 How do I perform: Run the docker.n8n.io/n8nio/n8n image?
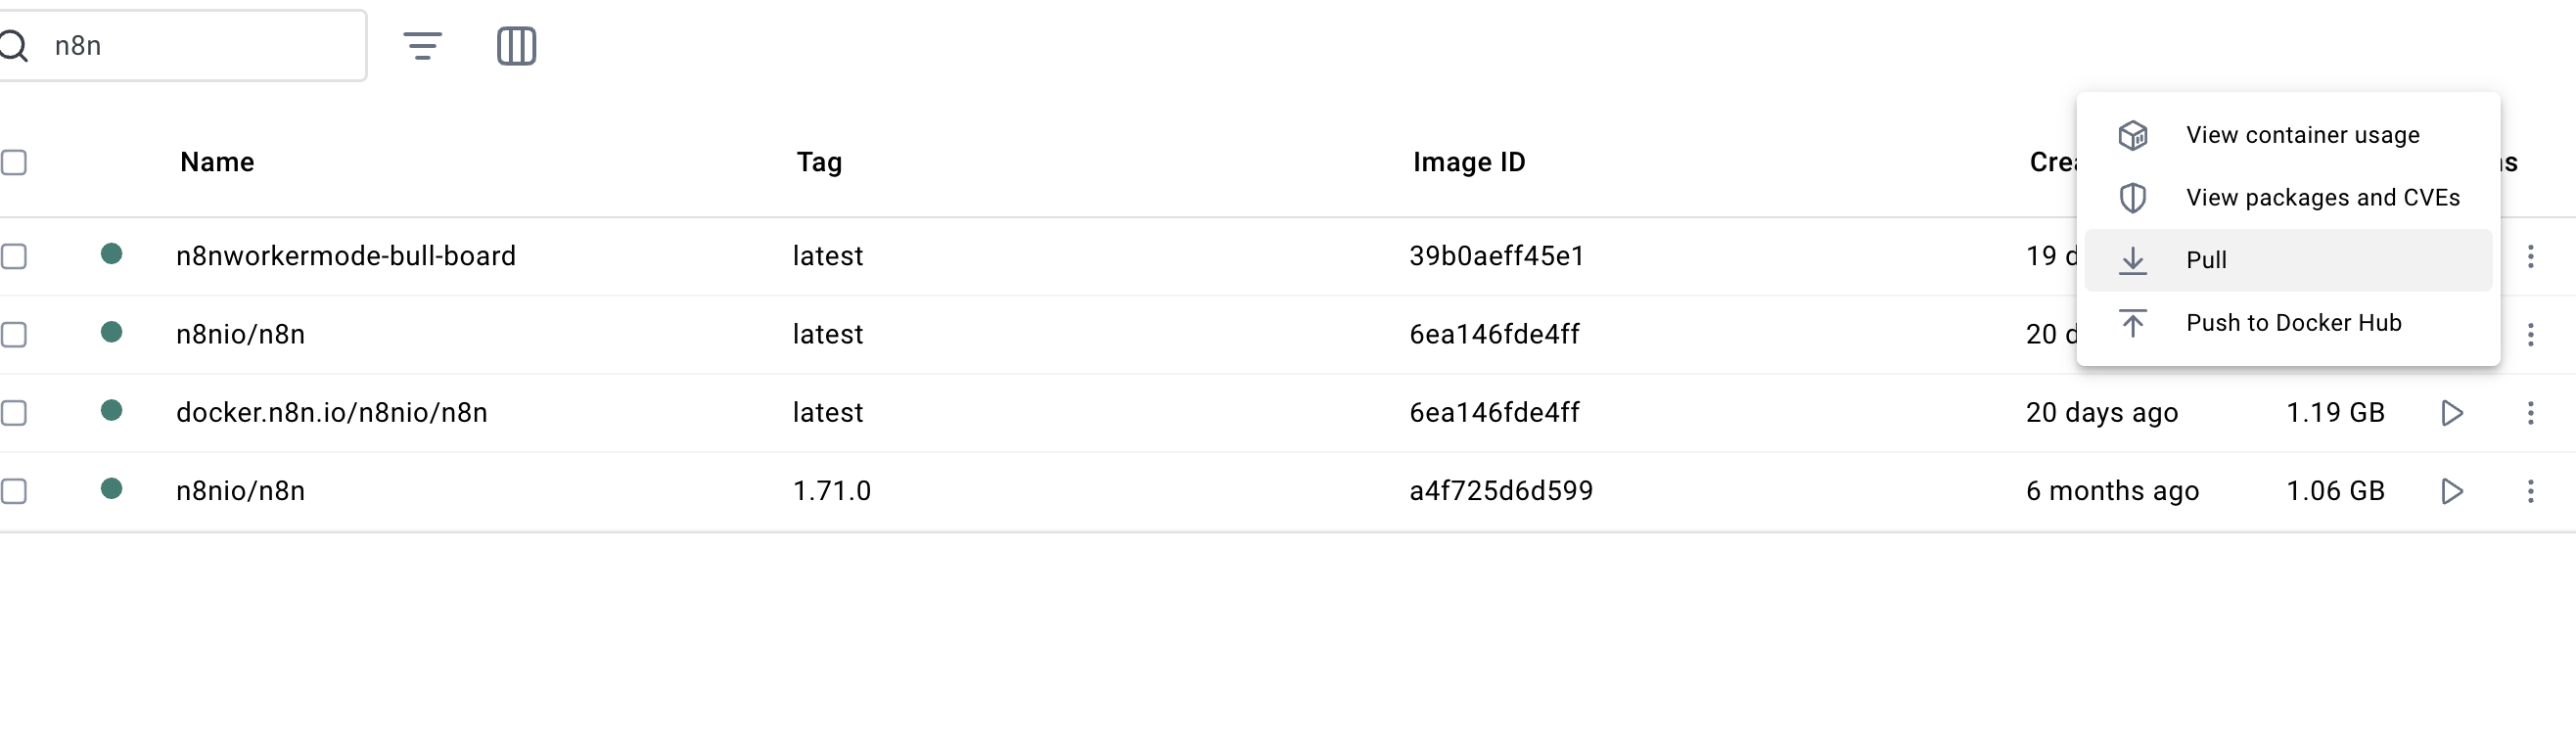click(x=2451, y=413)
